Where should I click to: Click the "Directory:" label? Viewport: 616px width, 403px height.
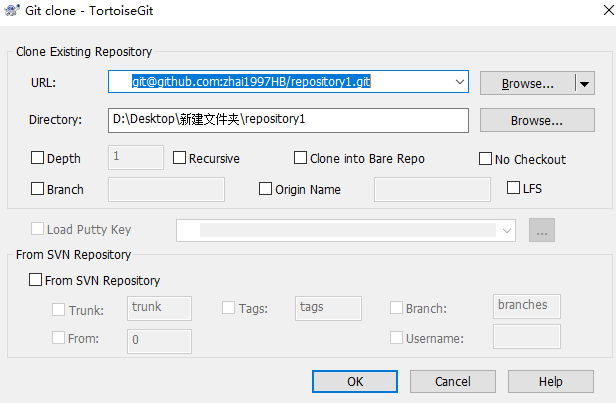pos(55,120)
